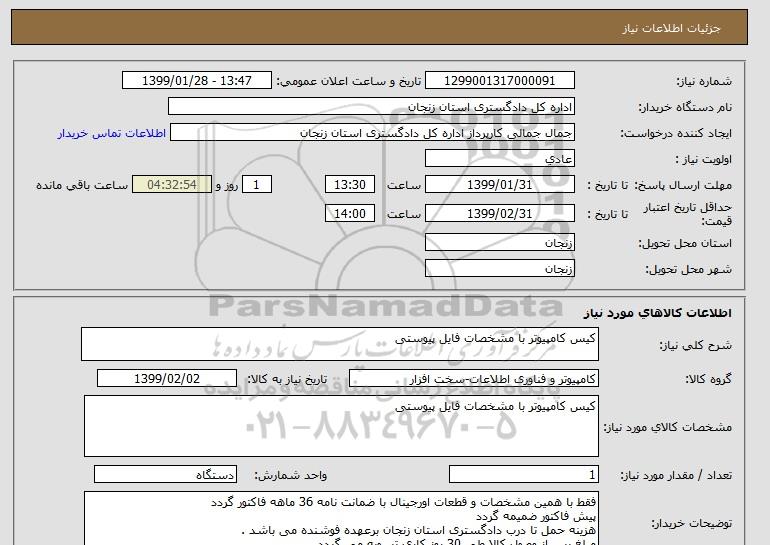Select the priority field showing عادی
The width and height of the screenshot is (770, 545).
(x=499, y=159)
